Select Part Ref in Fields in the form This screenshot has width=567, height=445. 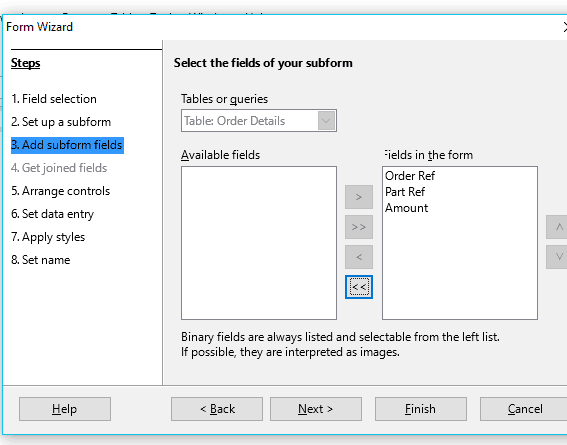(405, 192)
